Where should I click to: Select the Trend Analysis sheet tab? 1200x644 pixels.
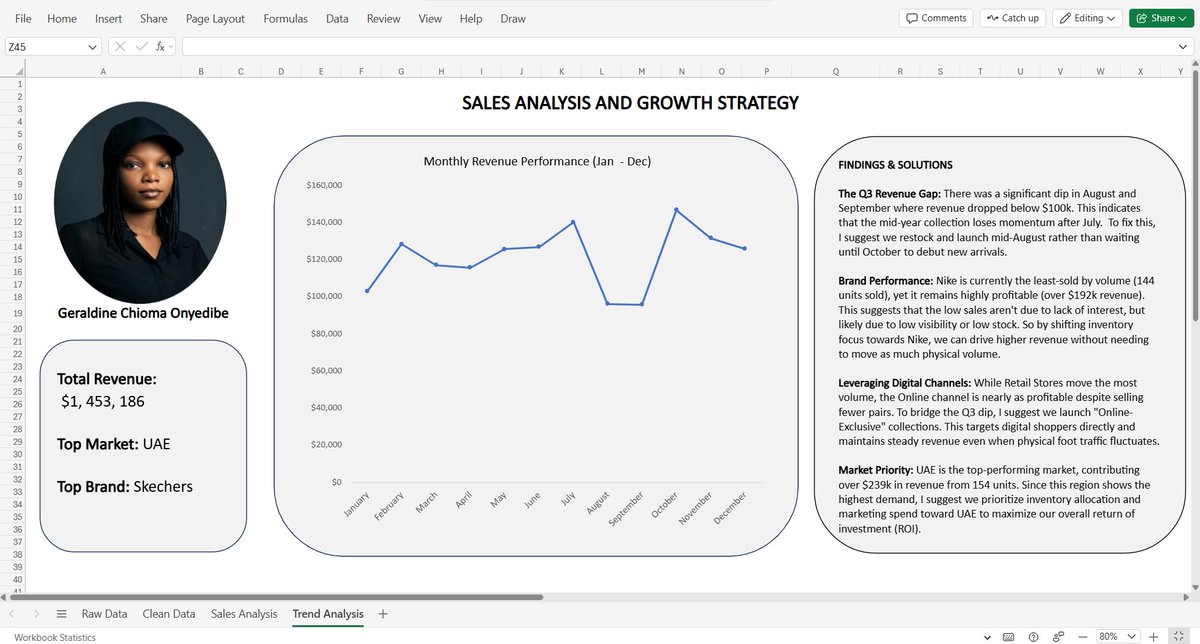click(x=328, y=614)
